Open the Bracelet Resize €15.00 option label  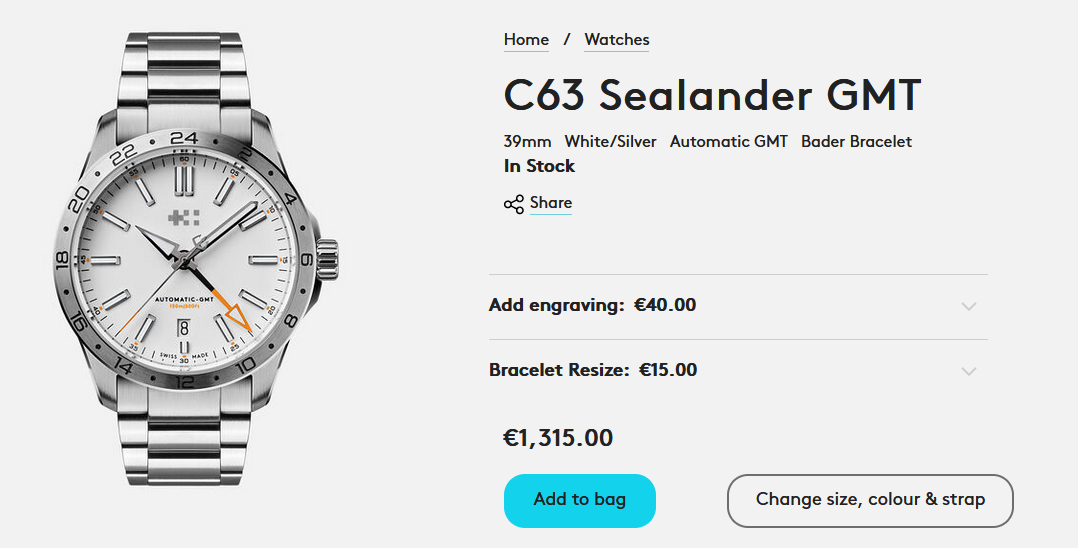tap(592, 370)
